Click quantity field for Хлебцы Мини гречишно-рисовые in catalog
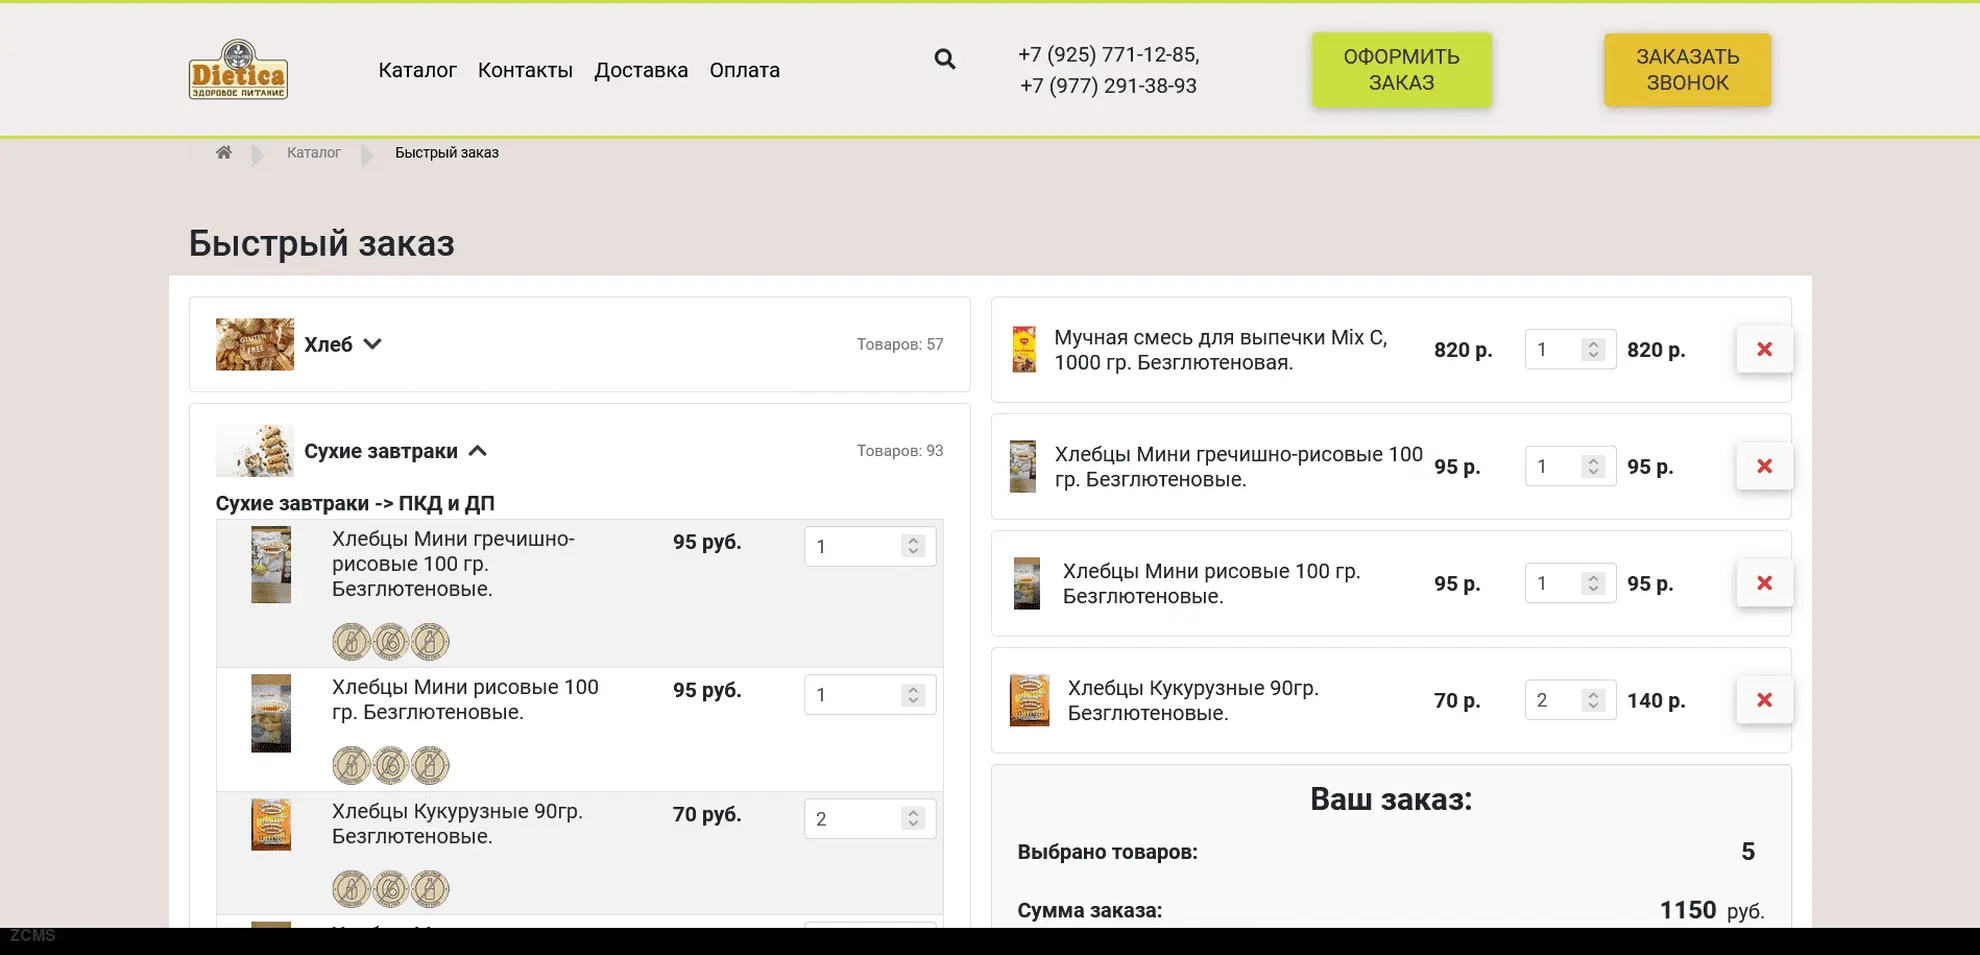Image resolution: width=1980 pixels, height=955 pixels. coord(855,547)
